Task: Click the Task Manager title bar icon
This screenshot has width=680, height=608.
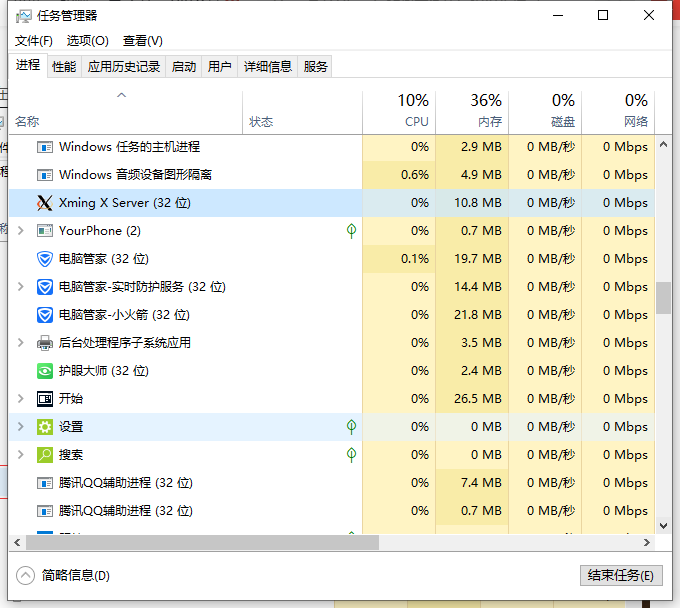Action: (x=23, y=16)
